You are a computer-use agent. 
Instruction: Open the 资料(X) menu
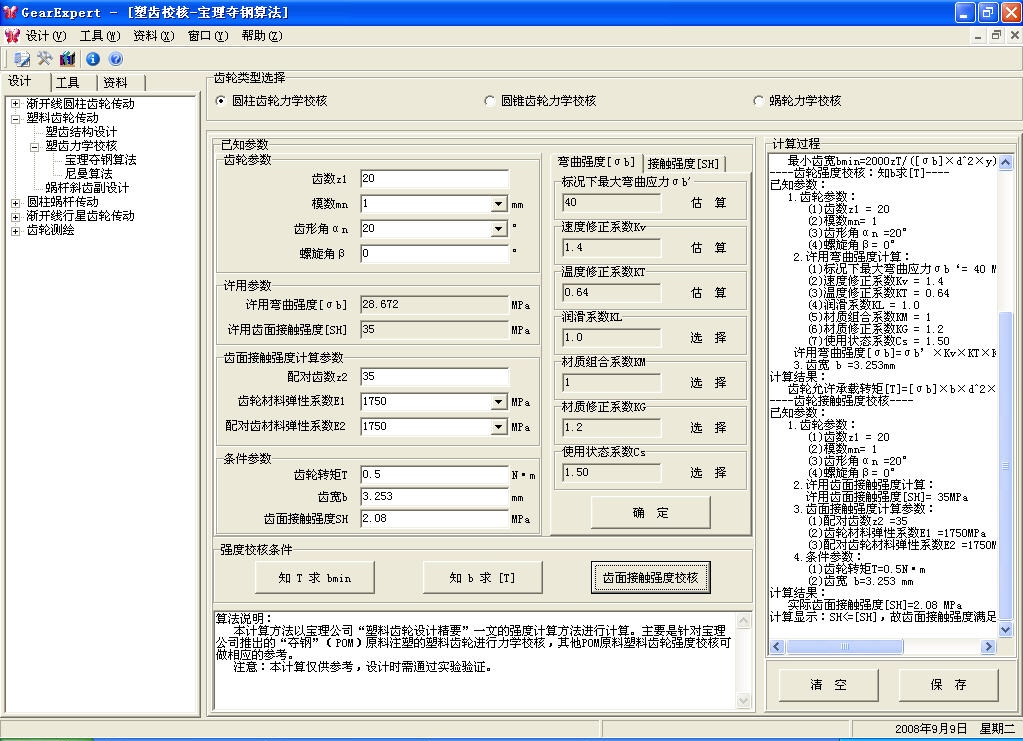click(154, 36)
